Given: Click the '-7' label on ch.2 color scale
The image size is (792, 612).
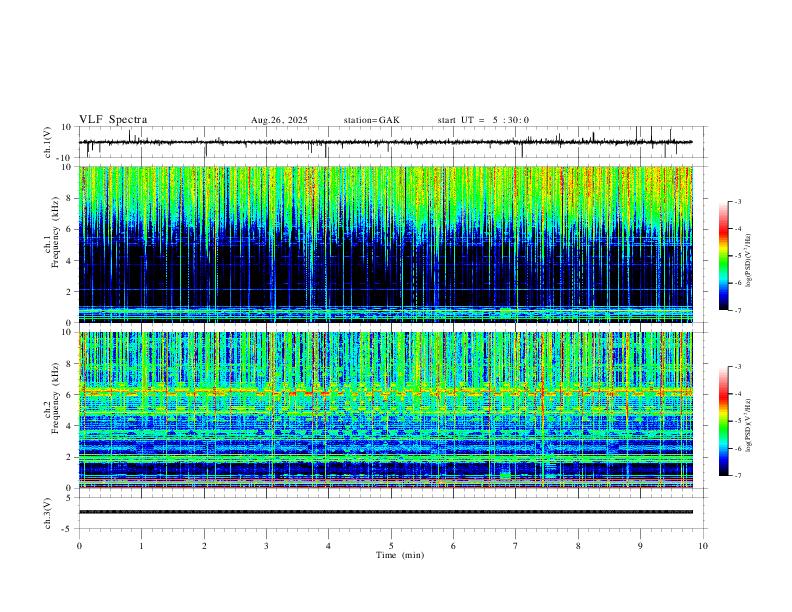Looking at the screenshot, I should (738, 476).
